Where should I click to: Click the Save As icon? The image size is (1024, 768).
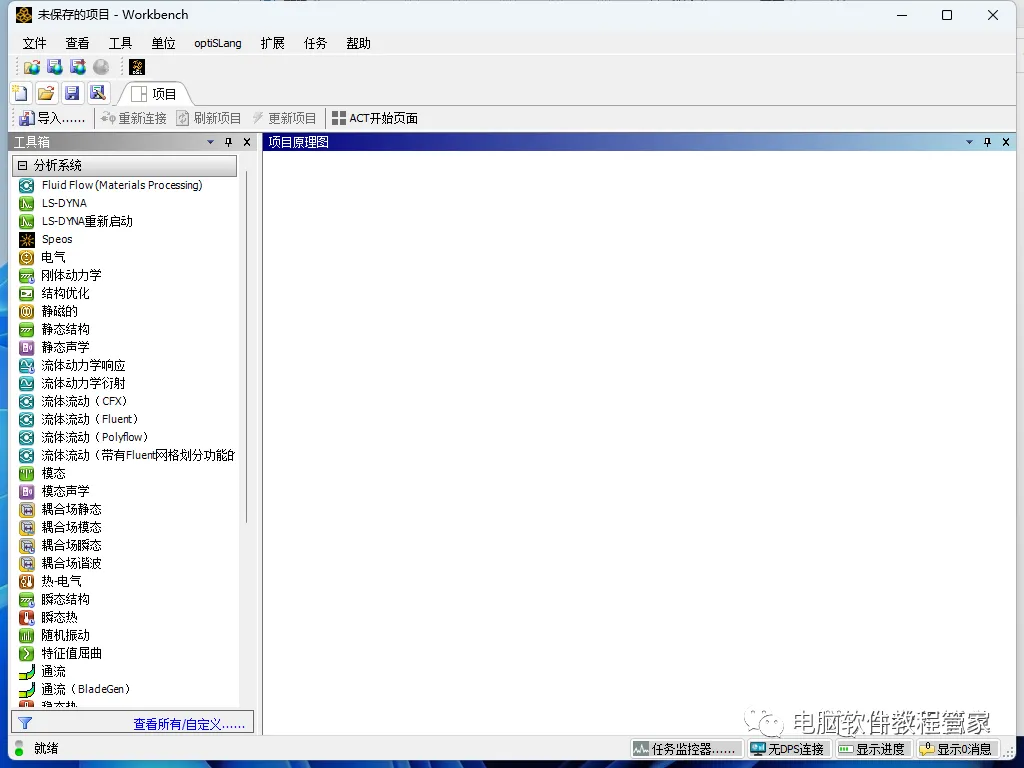[98, 93]
